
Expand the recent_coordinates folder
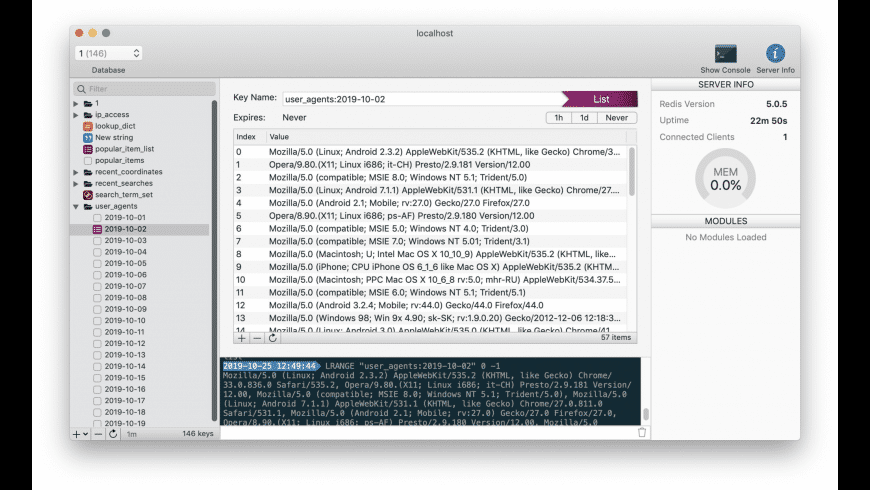pos(76,172)
